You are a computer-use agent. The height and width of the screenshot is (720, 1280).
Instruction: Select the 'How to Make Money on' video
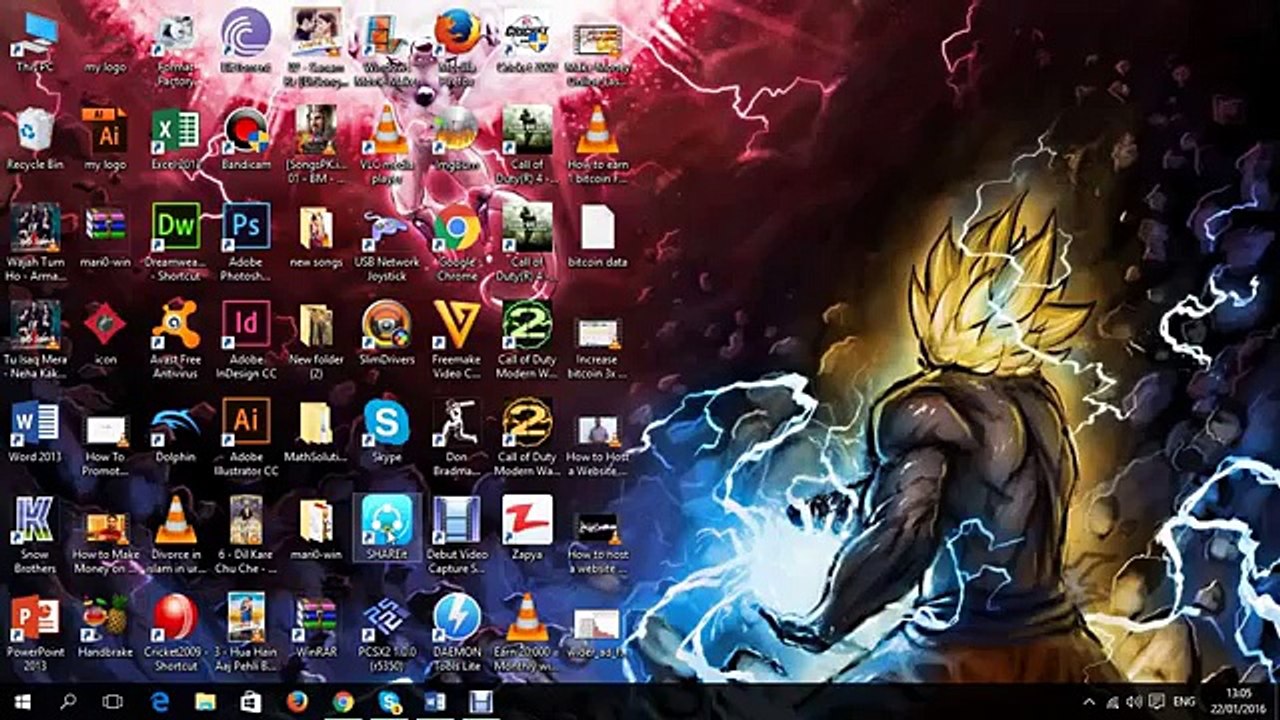pos(105,541)
